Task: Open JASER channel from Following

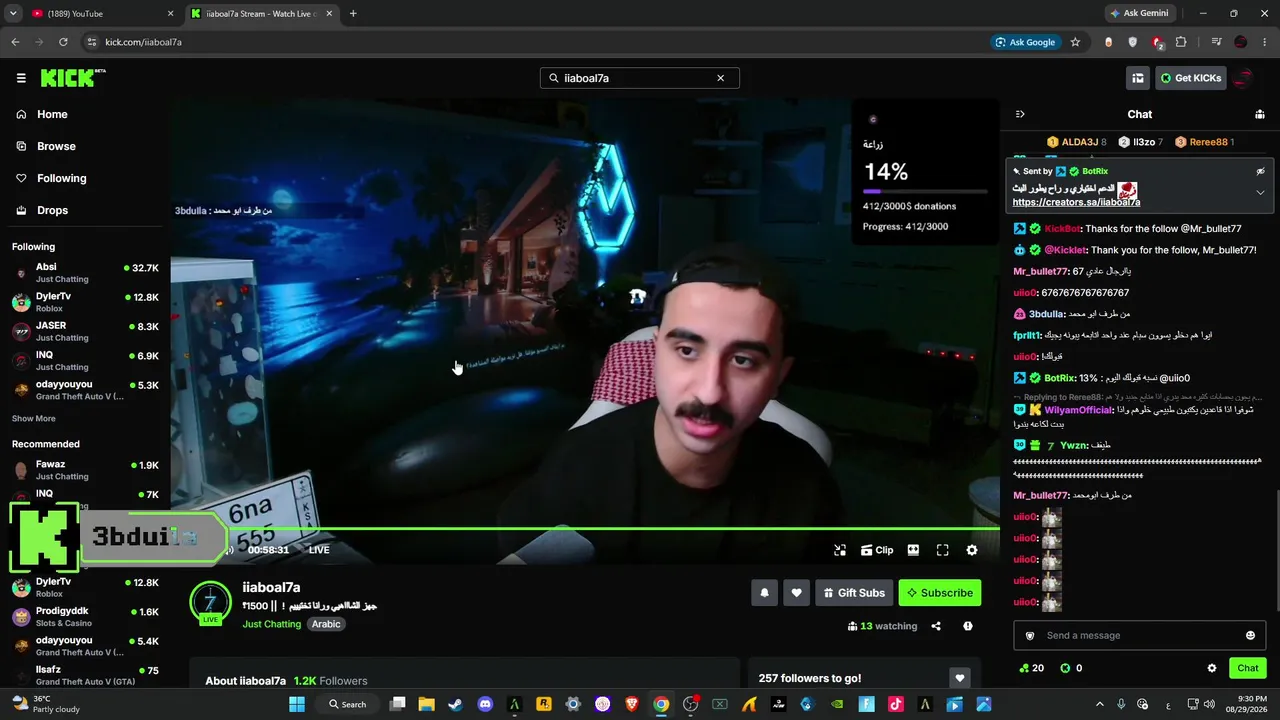Action: (x=85, y=331)
